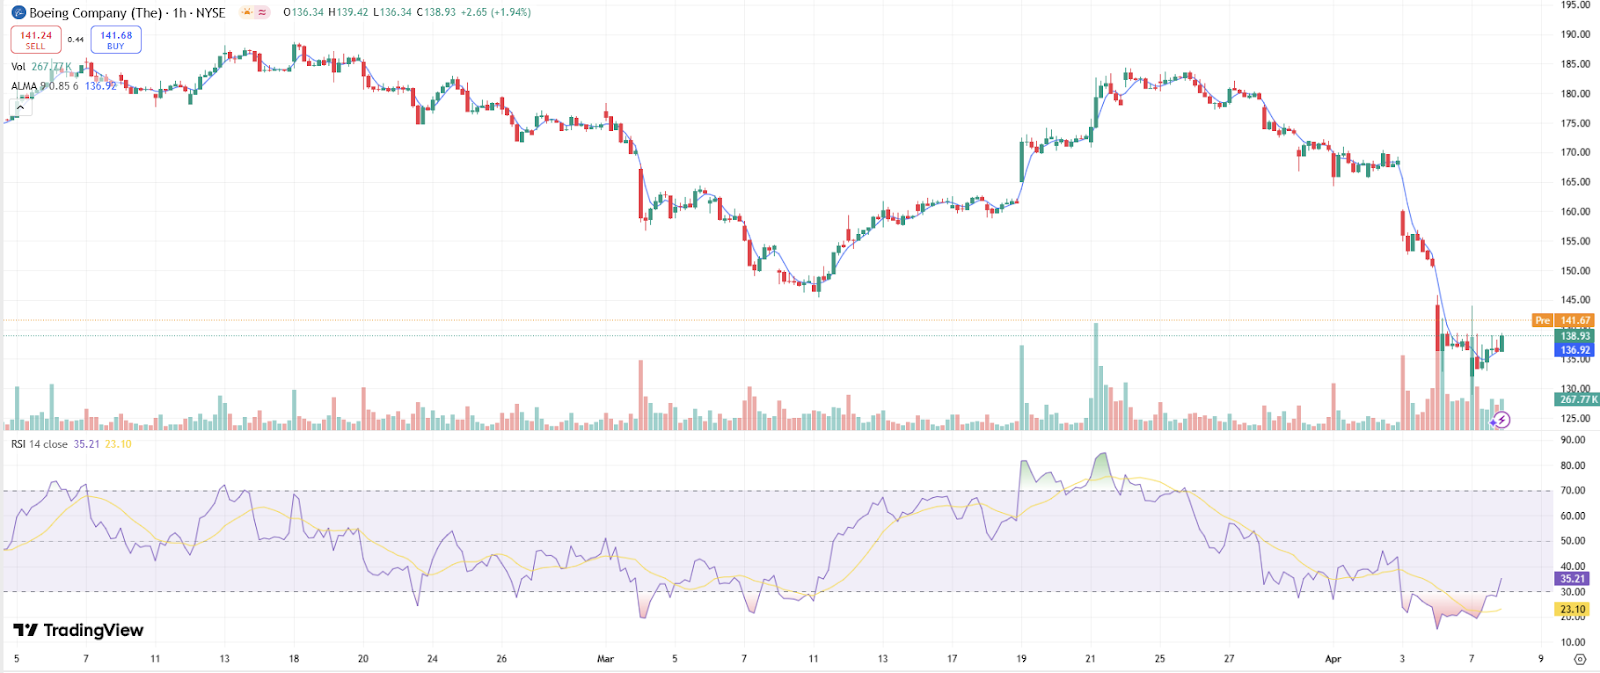This screenshot has height=673, width=1600.
Task: Collapse the indicator legend with the chevron
Action: [20, 106]
